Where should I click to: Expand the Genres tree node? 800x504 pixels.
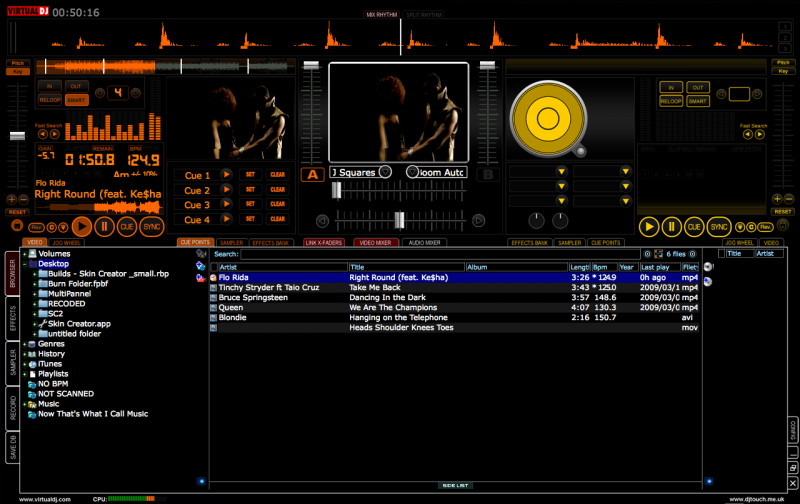pyautogui.click(x=24, y=344)
